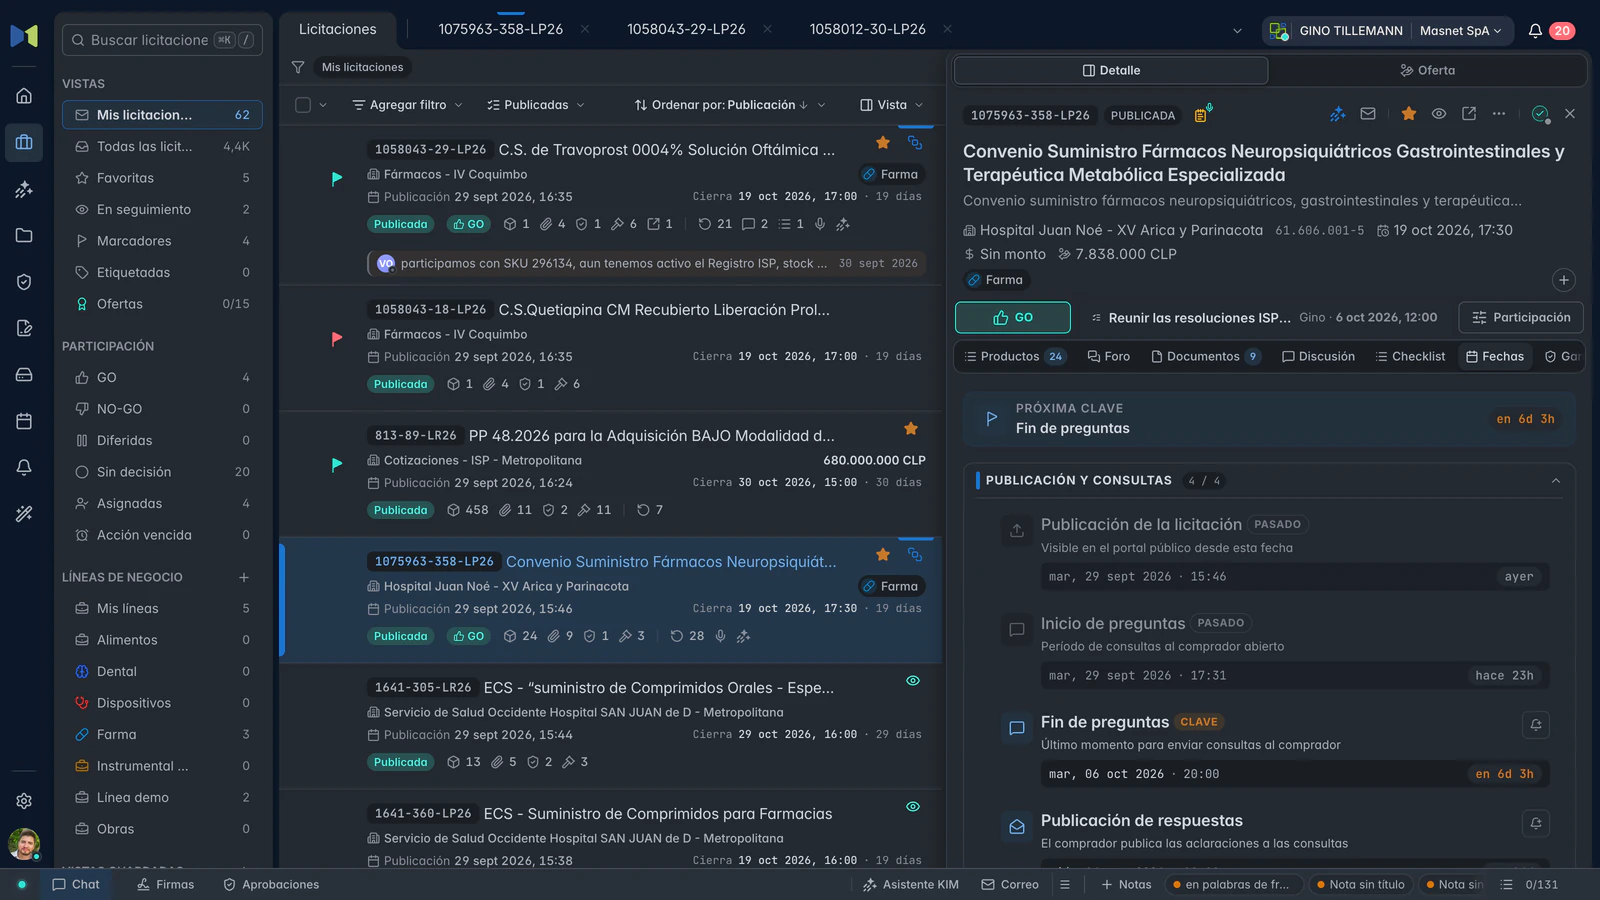Toggle favorite star in detail header
This screenshot has width=1600, height=900.
click(x=1409, y=114)
